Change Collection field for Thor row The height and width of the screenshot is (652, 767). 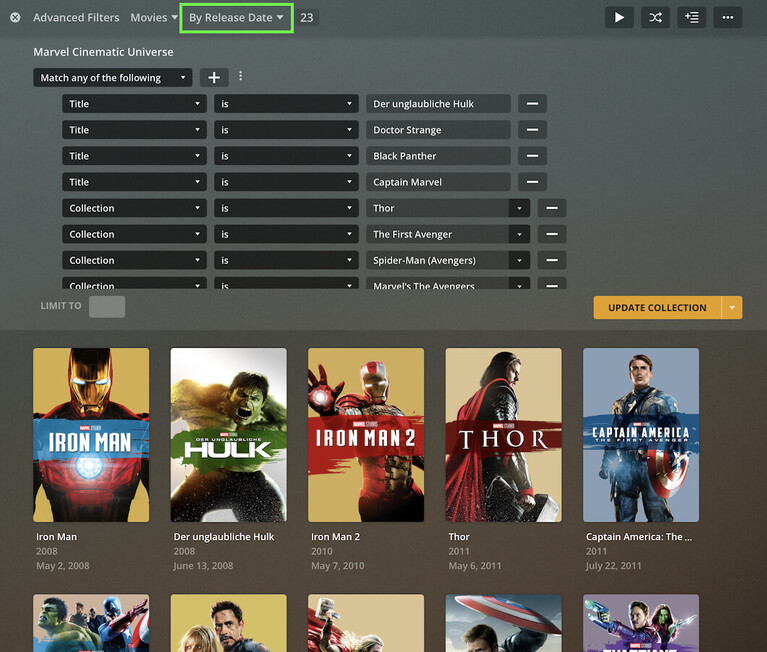tap(134, 208)
